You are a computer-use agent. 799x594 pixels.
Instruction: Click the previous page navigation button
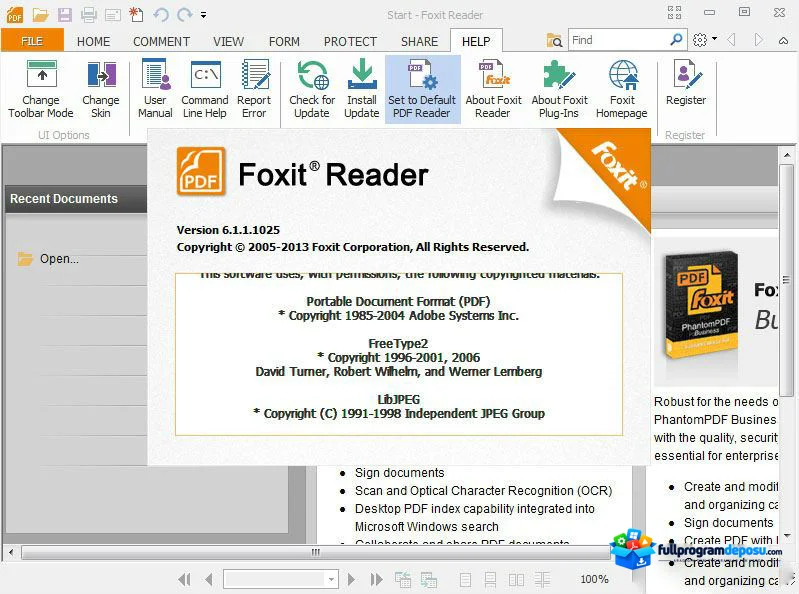pyautogui.click(x=208, y=579)
